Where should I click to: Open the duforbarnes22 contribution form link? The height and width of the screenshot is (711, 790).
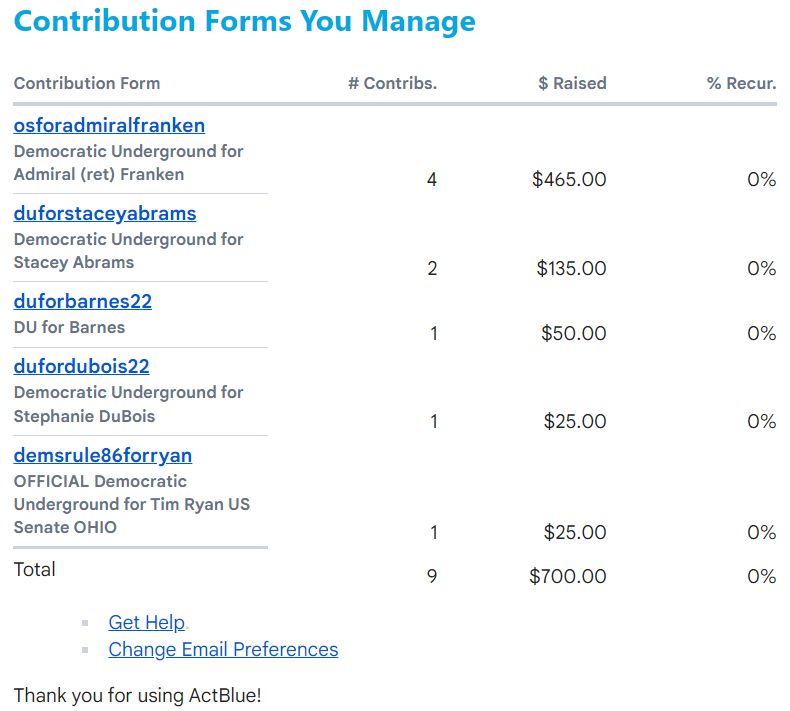[83, 301]
